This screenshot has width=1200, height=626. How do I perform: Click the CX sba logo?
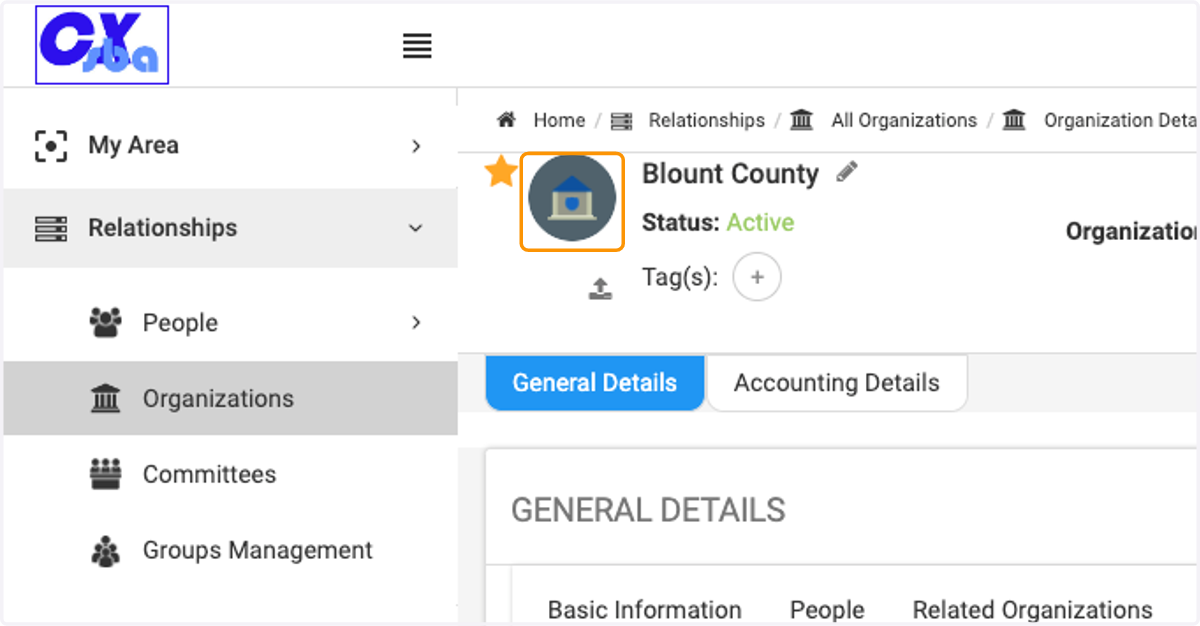[x=102, y=45]
